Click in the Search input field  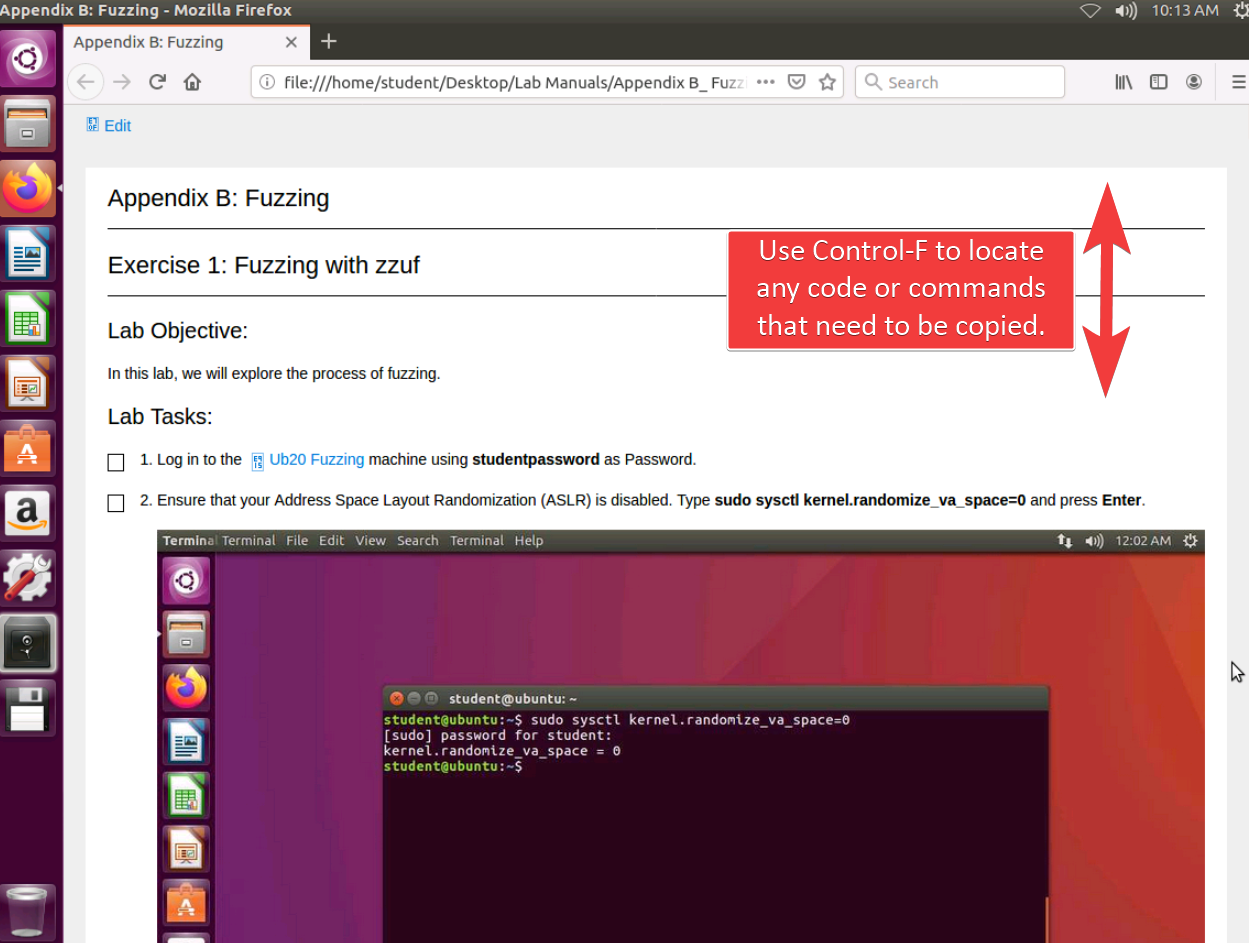[970, 82]
